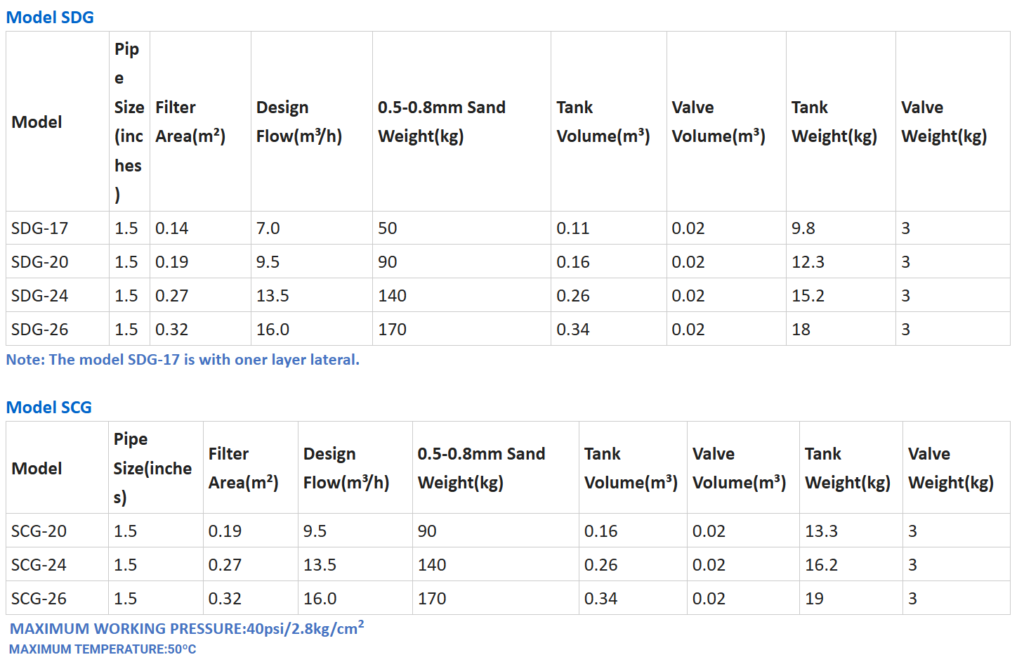The width and height of the screenshot is (1024, 662).
Task: Click the 15.2 tank weight value
Action: click(808, 296)
